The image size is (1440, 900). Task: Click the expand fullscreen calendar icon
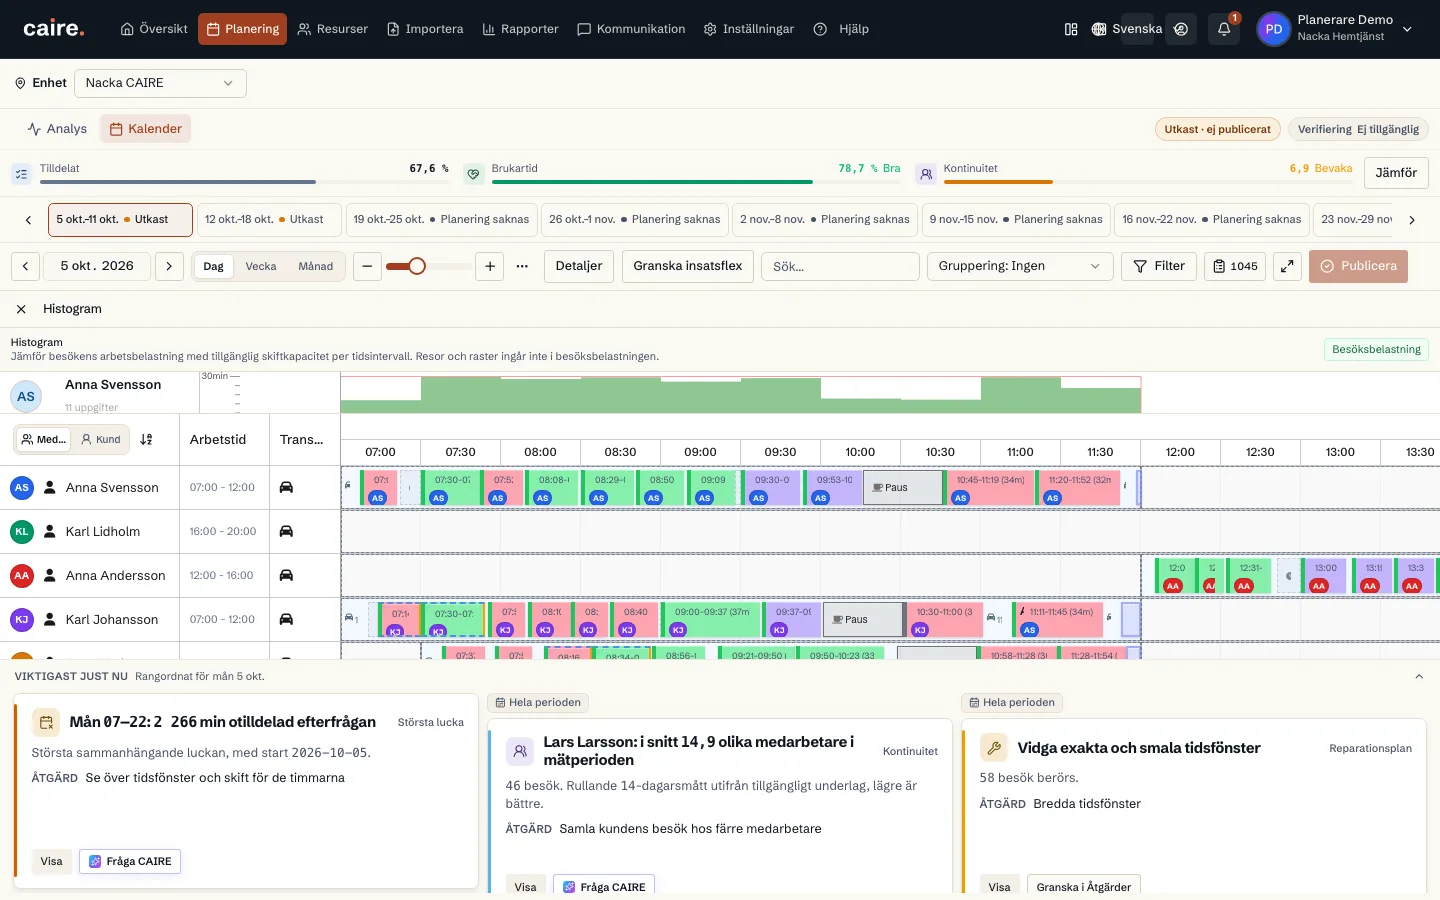pyautogui.click(x=1287, y=266)
